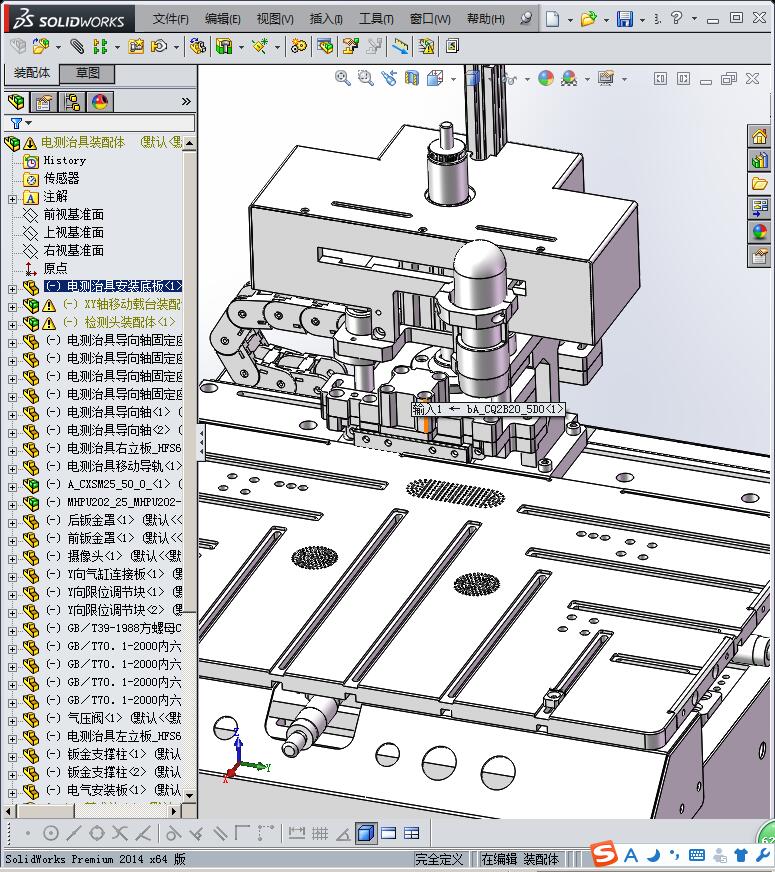
Task: Open Custom Properties task-pane icon
Action: (x=759, y=256)
